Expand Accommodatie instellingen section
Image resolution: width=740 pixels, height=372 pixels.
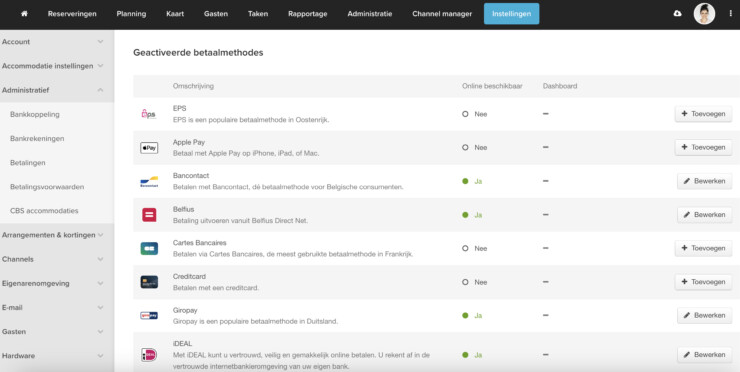point(57,66)
